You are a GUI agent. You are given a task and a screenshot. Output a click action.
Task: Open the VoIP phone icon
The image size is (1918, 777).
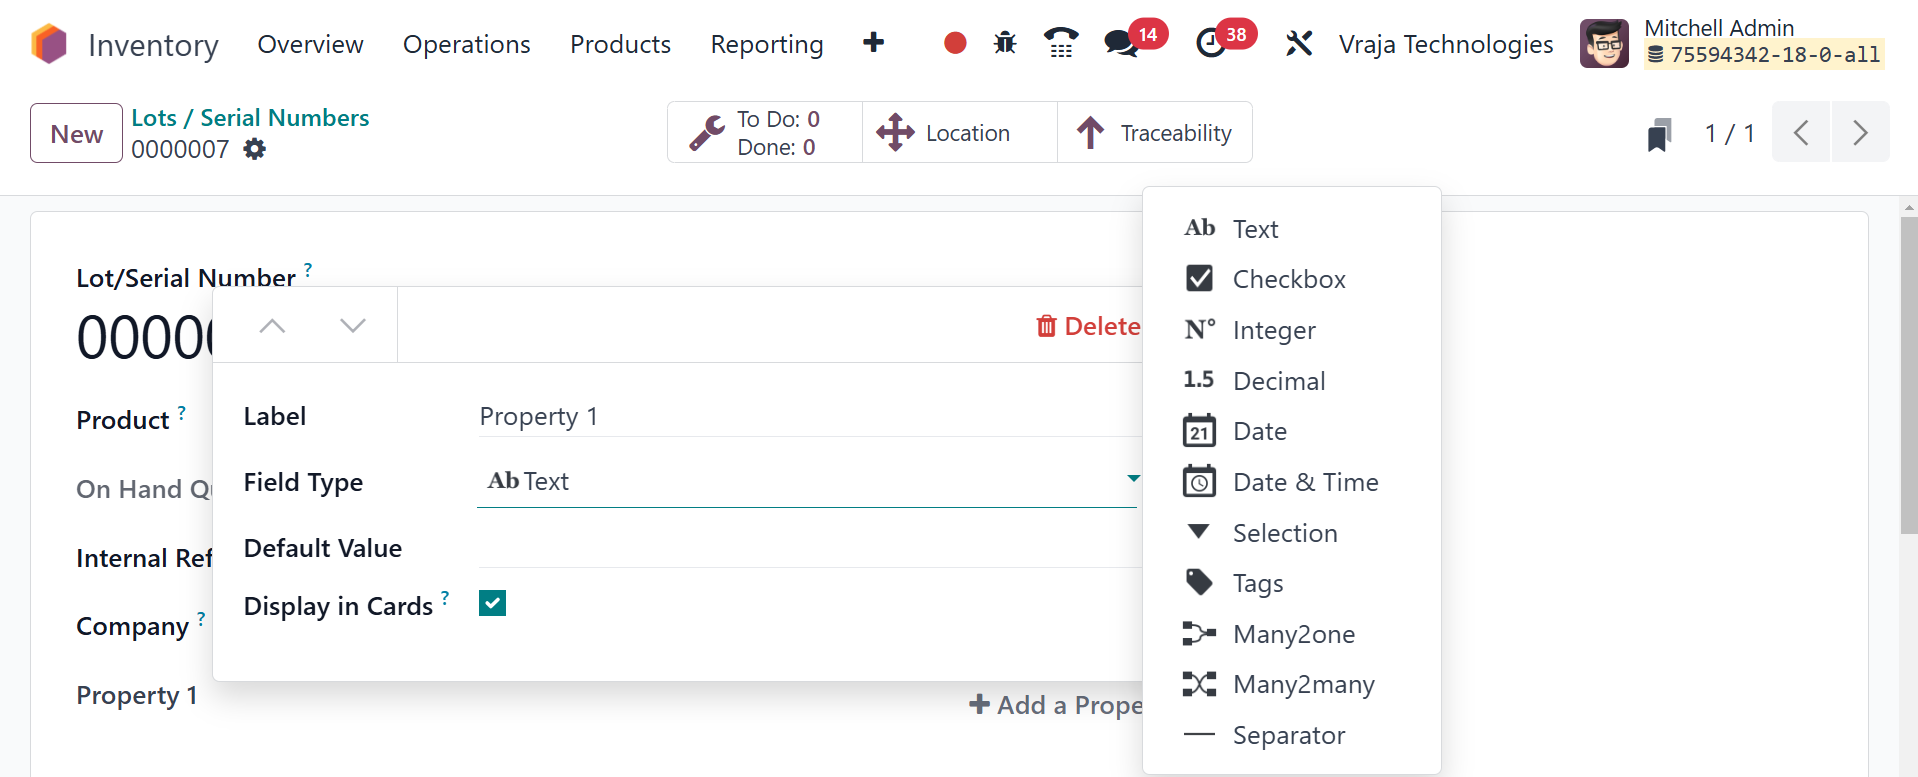coord(1060,43)
